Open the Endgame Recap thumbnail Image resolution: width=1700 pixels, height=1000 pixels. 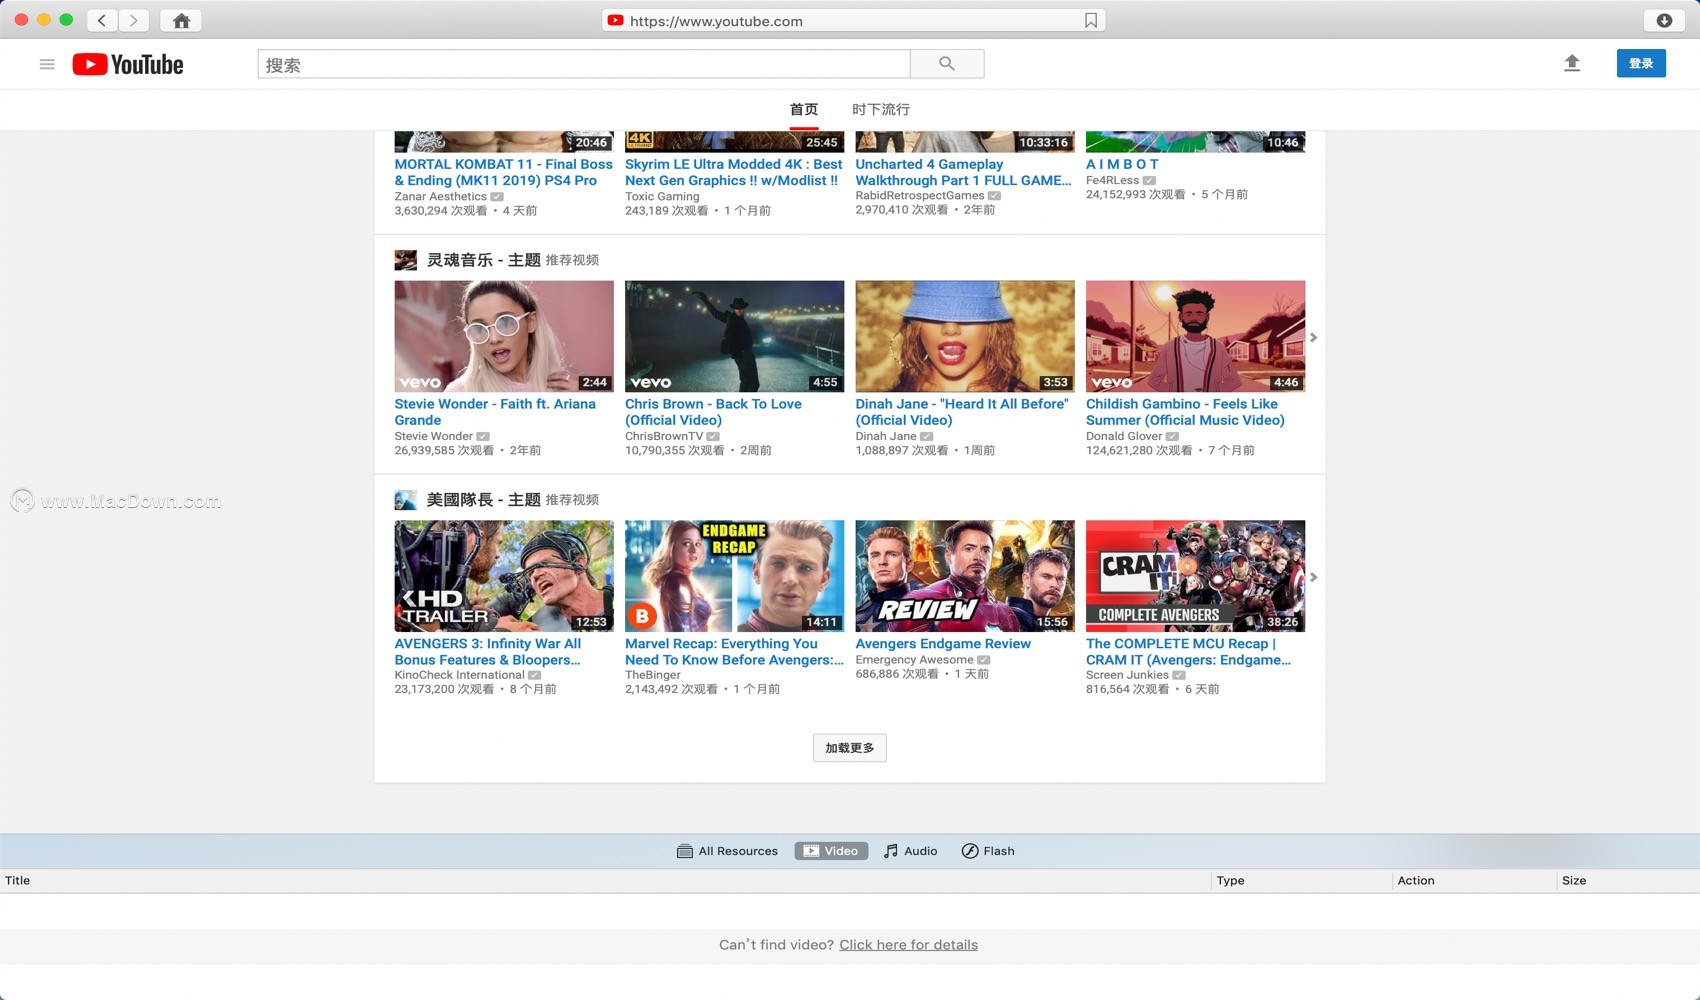(x=735, y=576)
